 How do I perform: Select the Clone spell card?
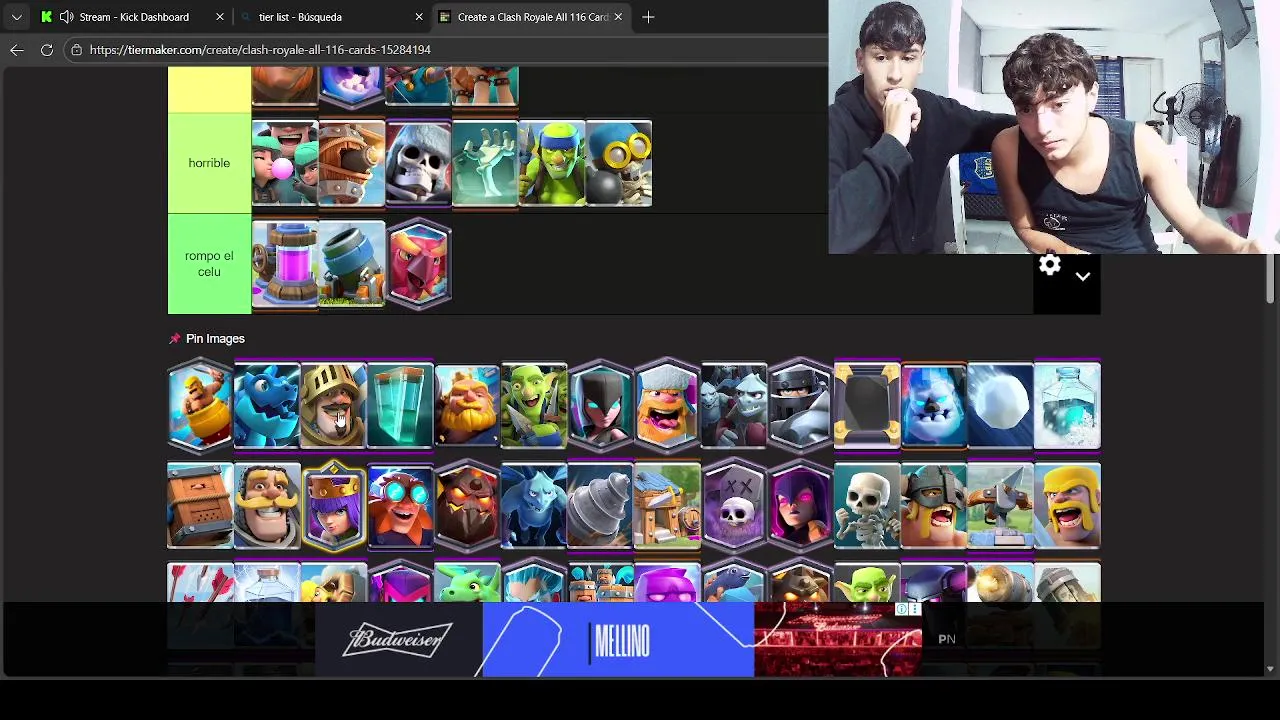point(400,405)
